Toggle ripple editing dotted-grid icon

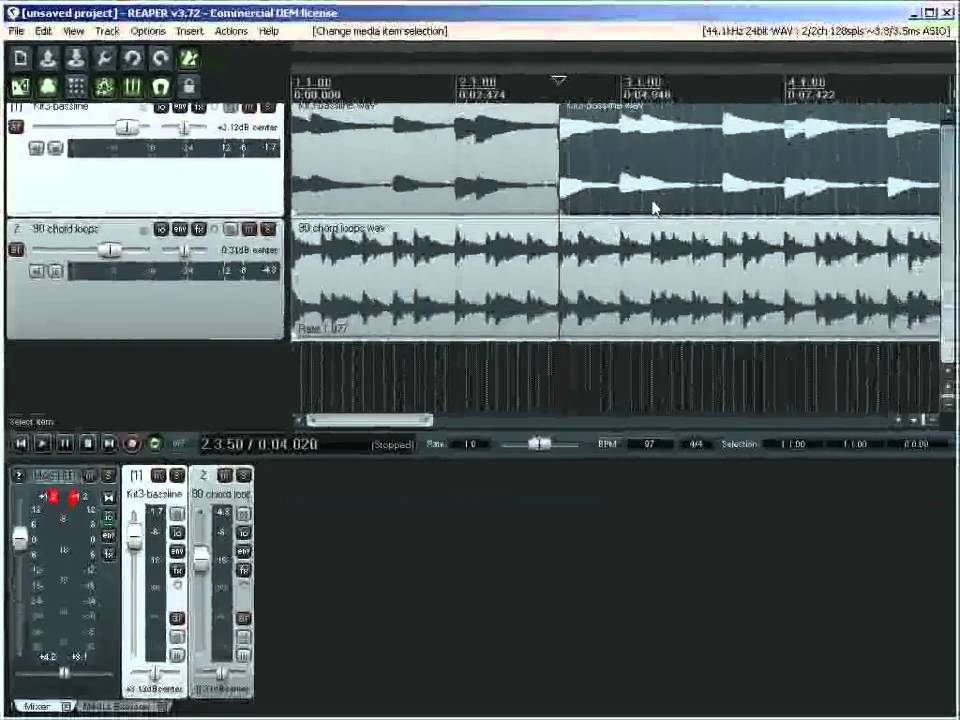pyautogui.click(x=76, y=86)
